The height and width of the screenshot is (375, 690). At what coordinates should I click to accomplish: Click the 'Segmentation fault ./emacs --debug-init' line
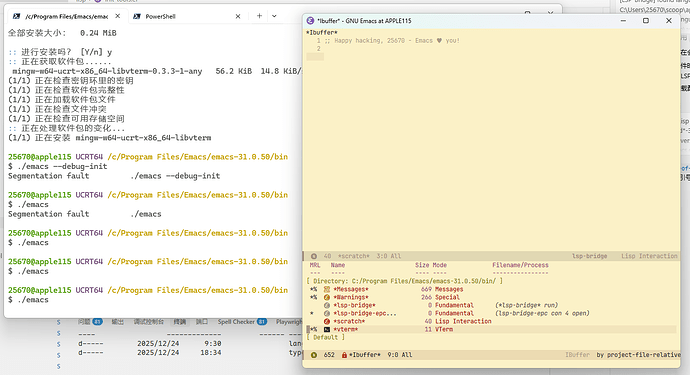114,176
